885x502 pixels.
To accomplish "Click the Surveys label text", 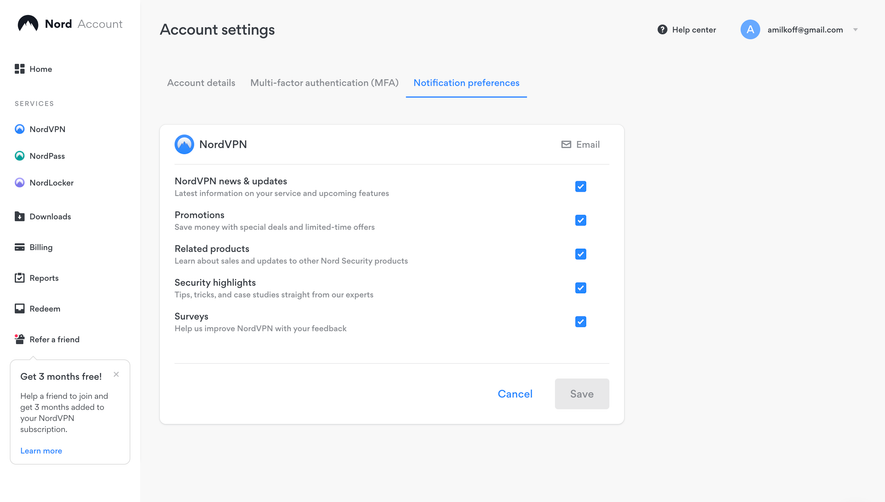I will (x=191, y=317).
